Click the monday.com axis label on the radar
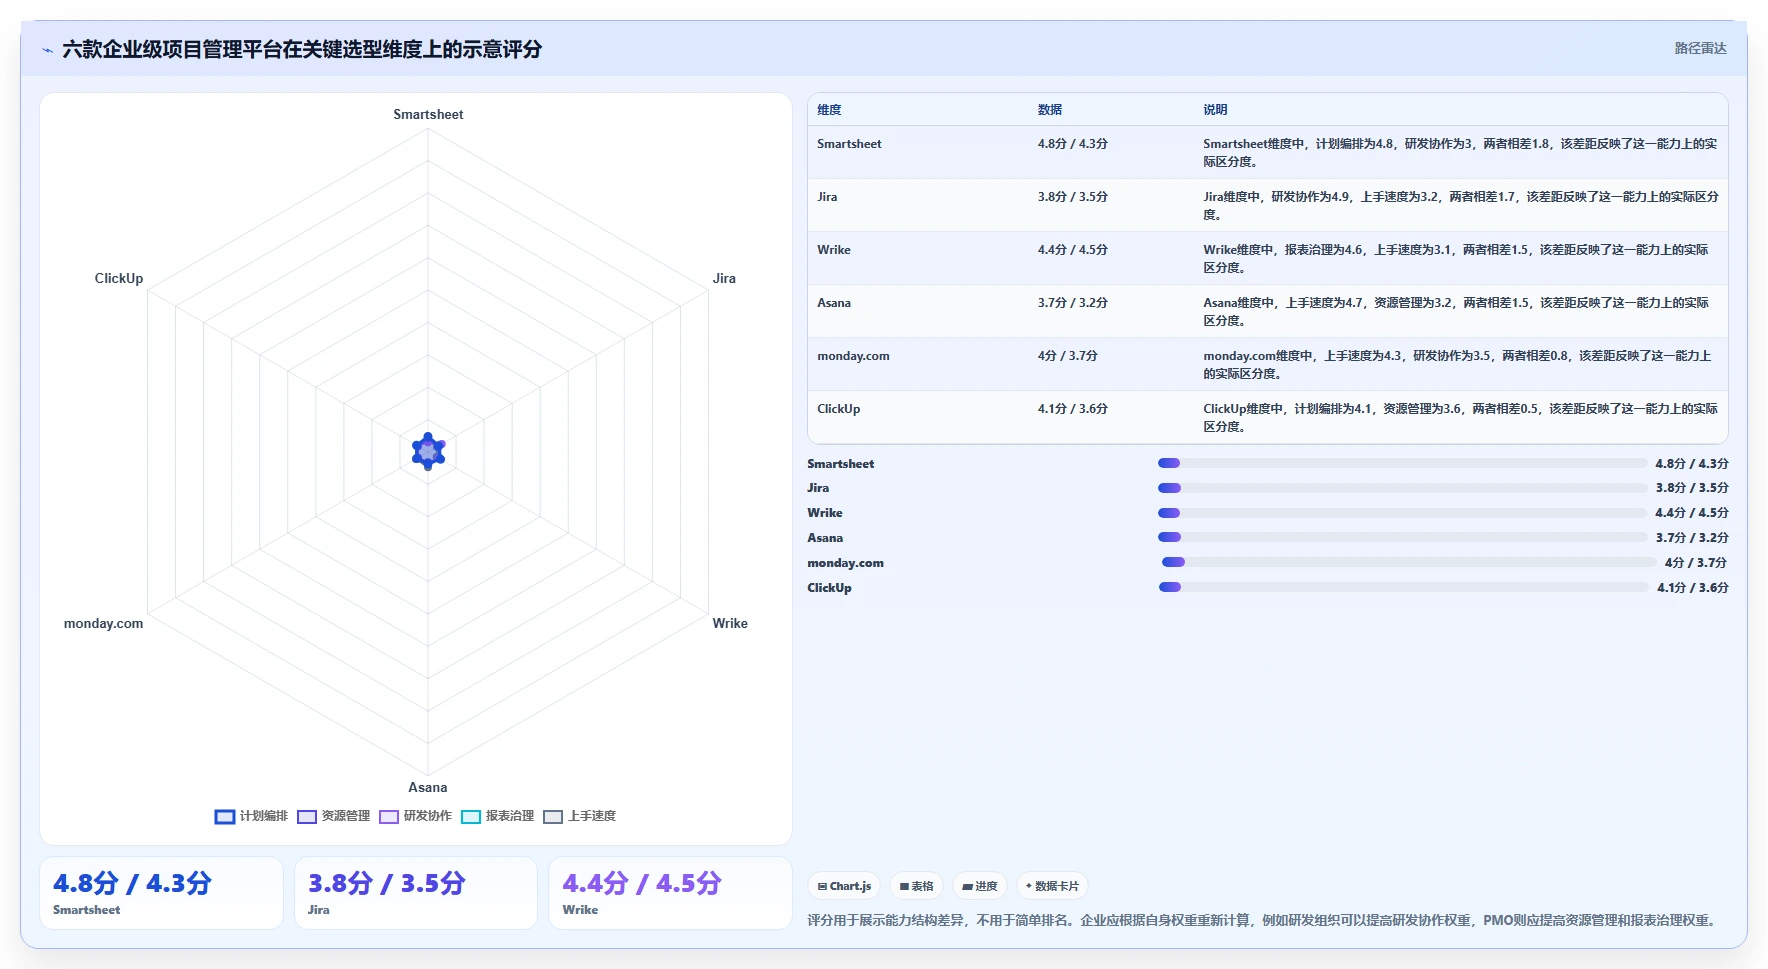The height and width of the screenshot is (969, 1768). coord(103,624)
